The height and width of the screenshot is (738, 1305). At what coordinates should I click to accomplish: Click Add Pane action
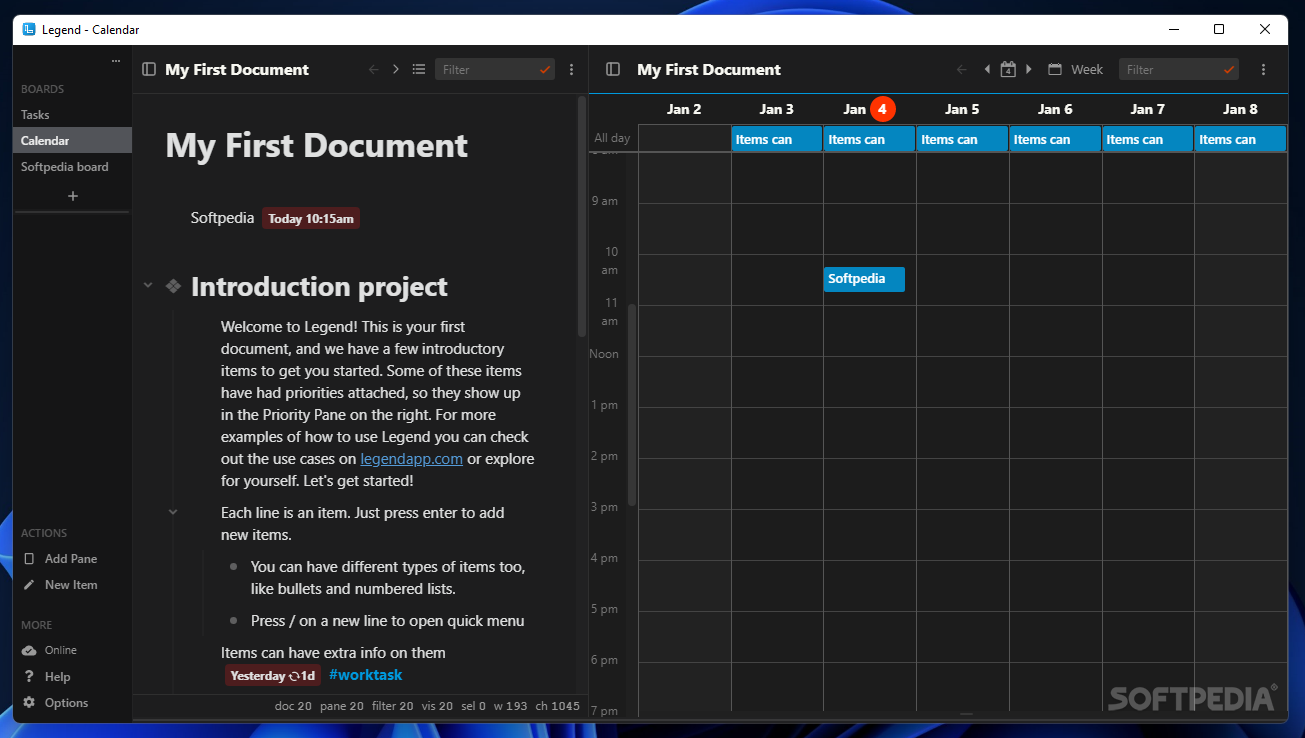point(60,559)
